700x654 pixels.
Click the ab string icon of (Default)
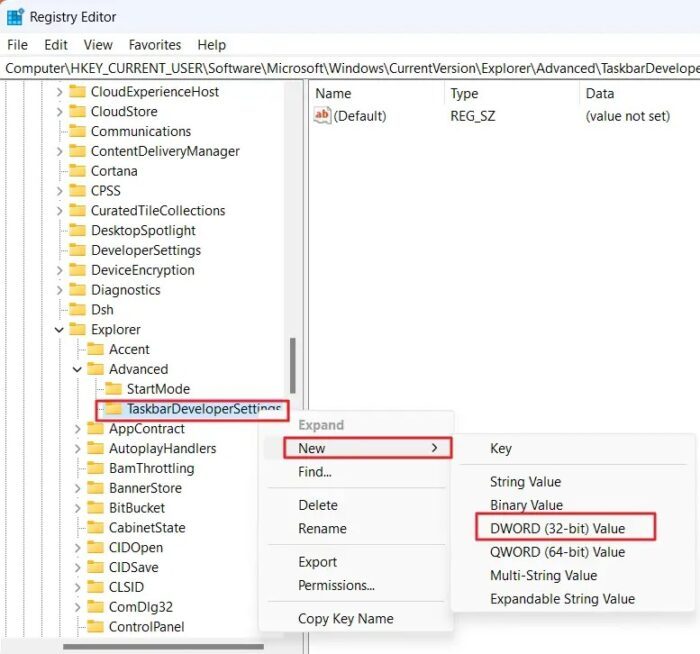322,116
